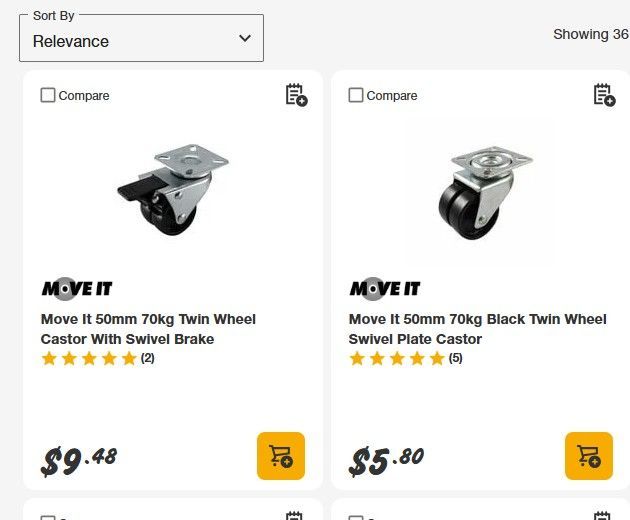The image size is (630, 520).
Task: Open the (2) reviews count link
Action: pos(148,358)
